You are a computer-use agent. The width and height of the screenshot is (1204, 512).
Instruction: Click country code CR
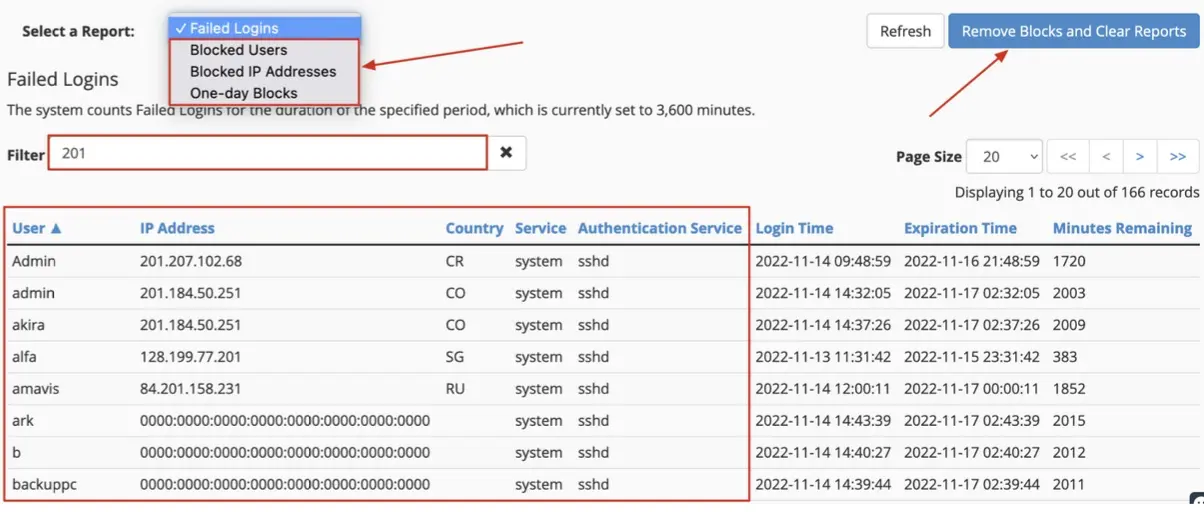[x=456, y=261]
